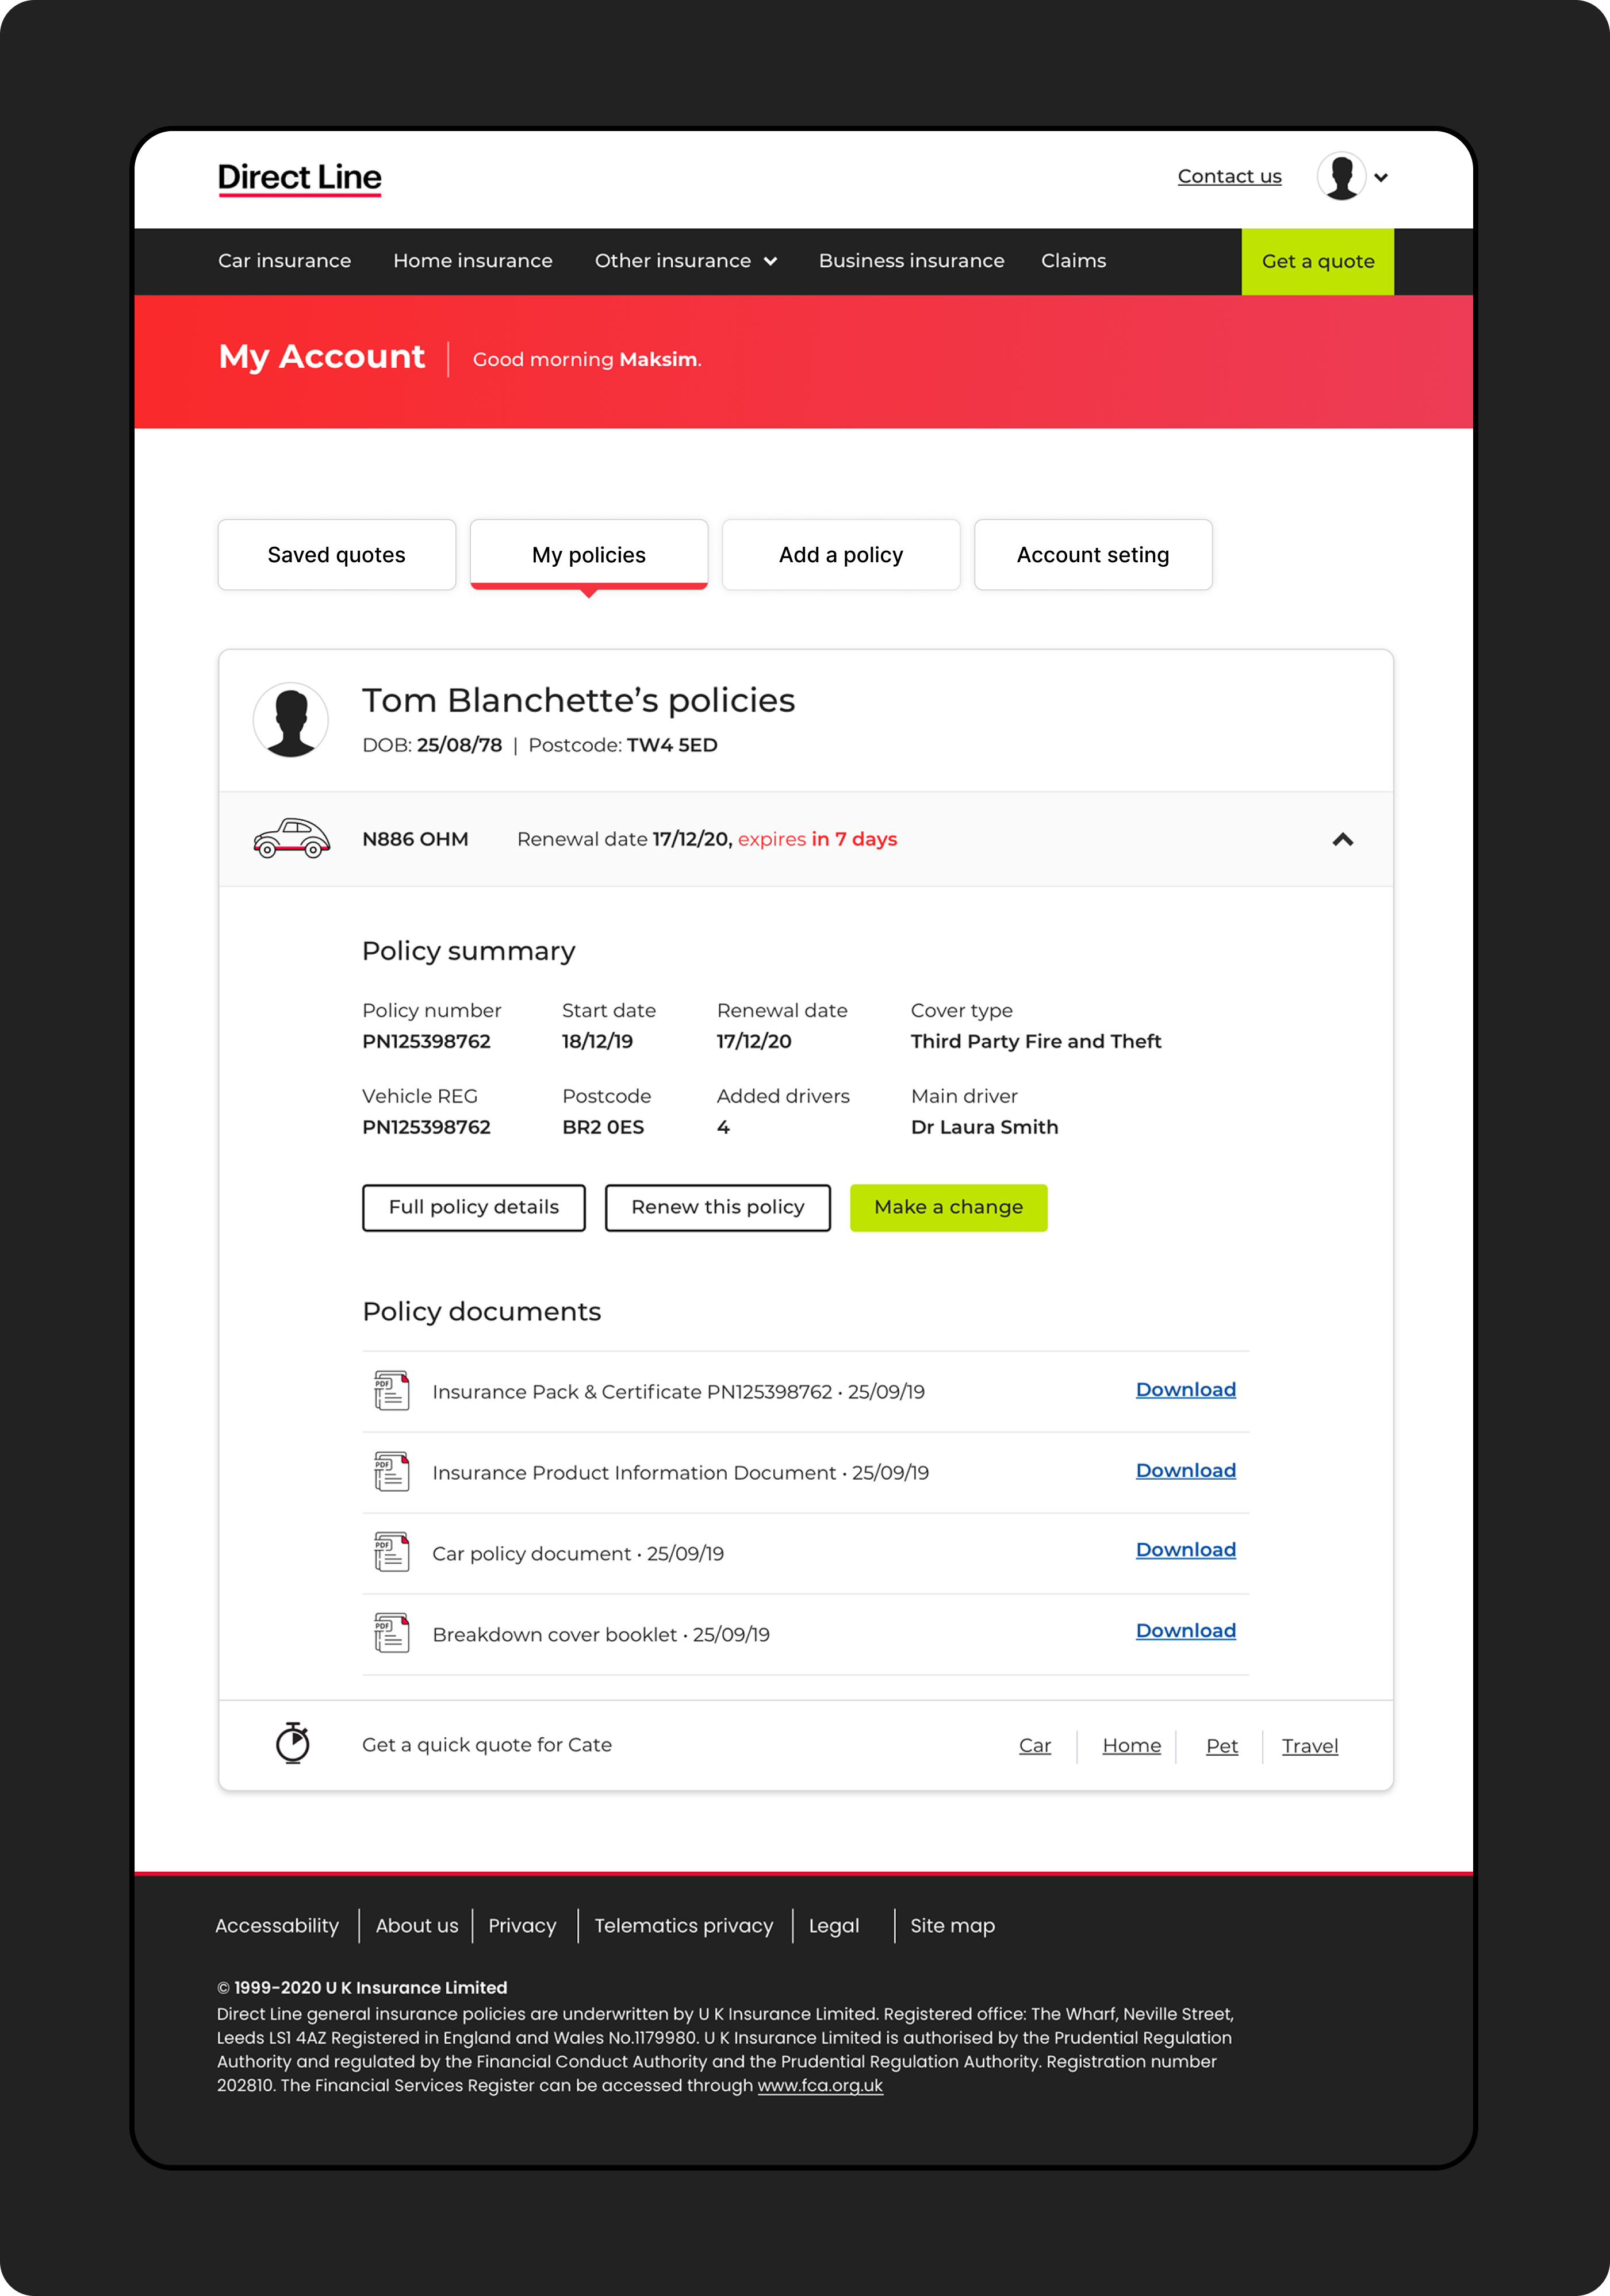Click PDF icon for Insurance Product Information Document
The image size is (1610, 2296).
click(x=391, y=1471)
